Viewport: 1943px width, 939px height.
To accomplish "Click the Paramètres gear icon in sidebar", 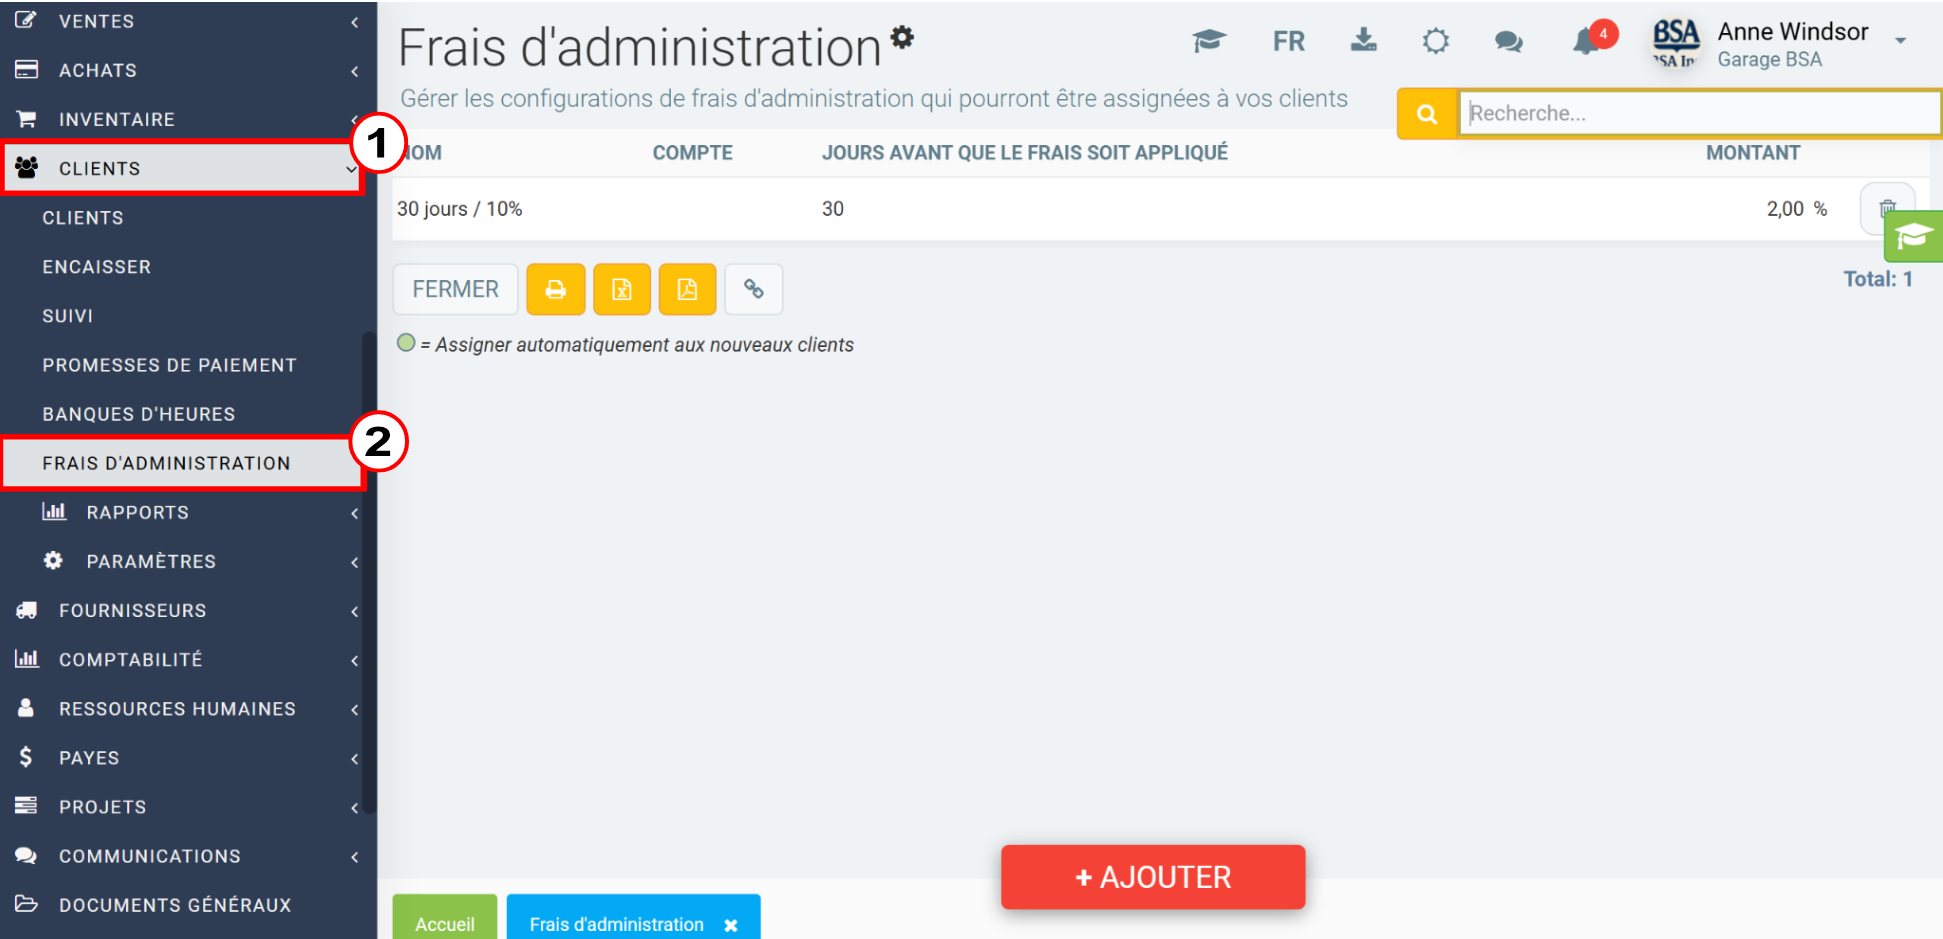I will coord(53,560).
